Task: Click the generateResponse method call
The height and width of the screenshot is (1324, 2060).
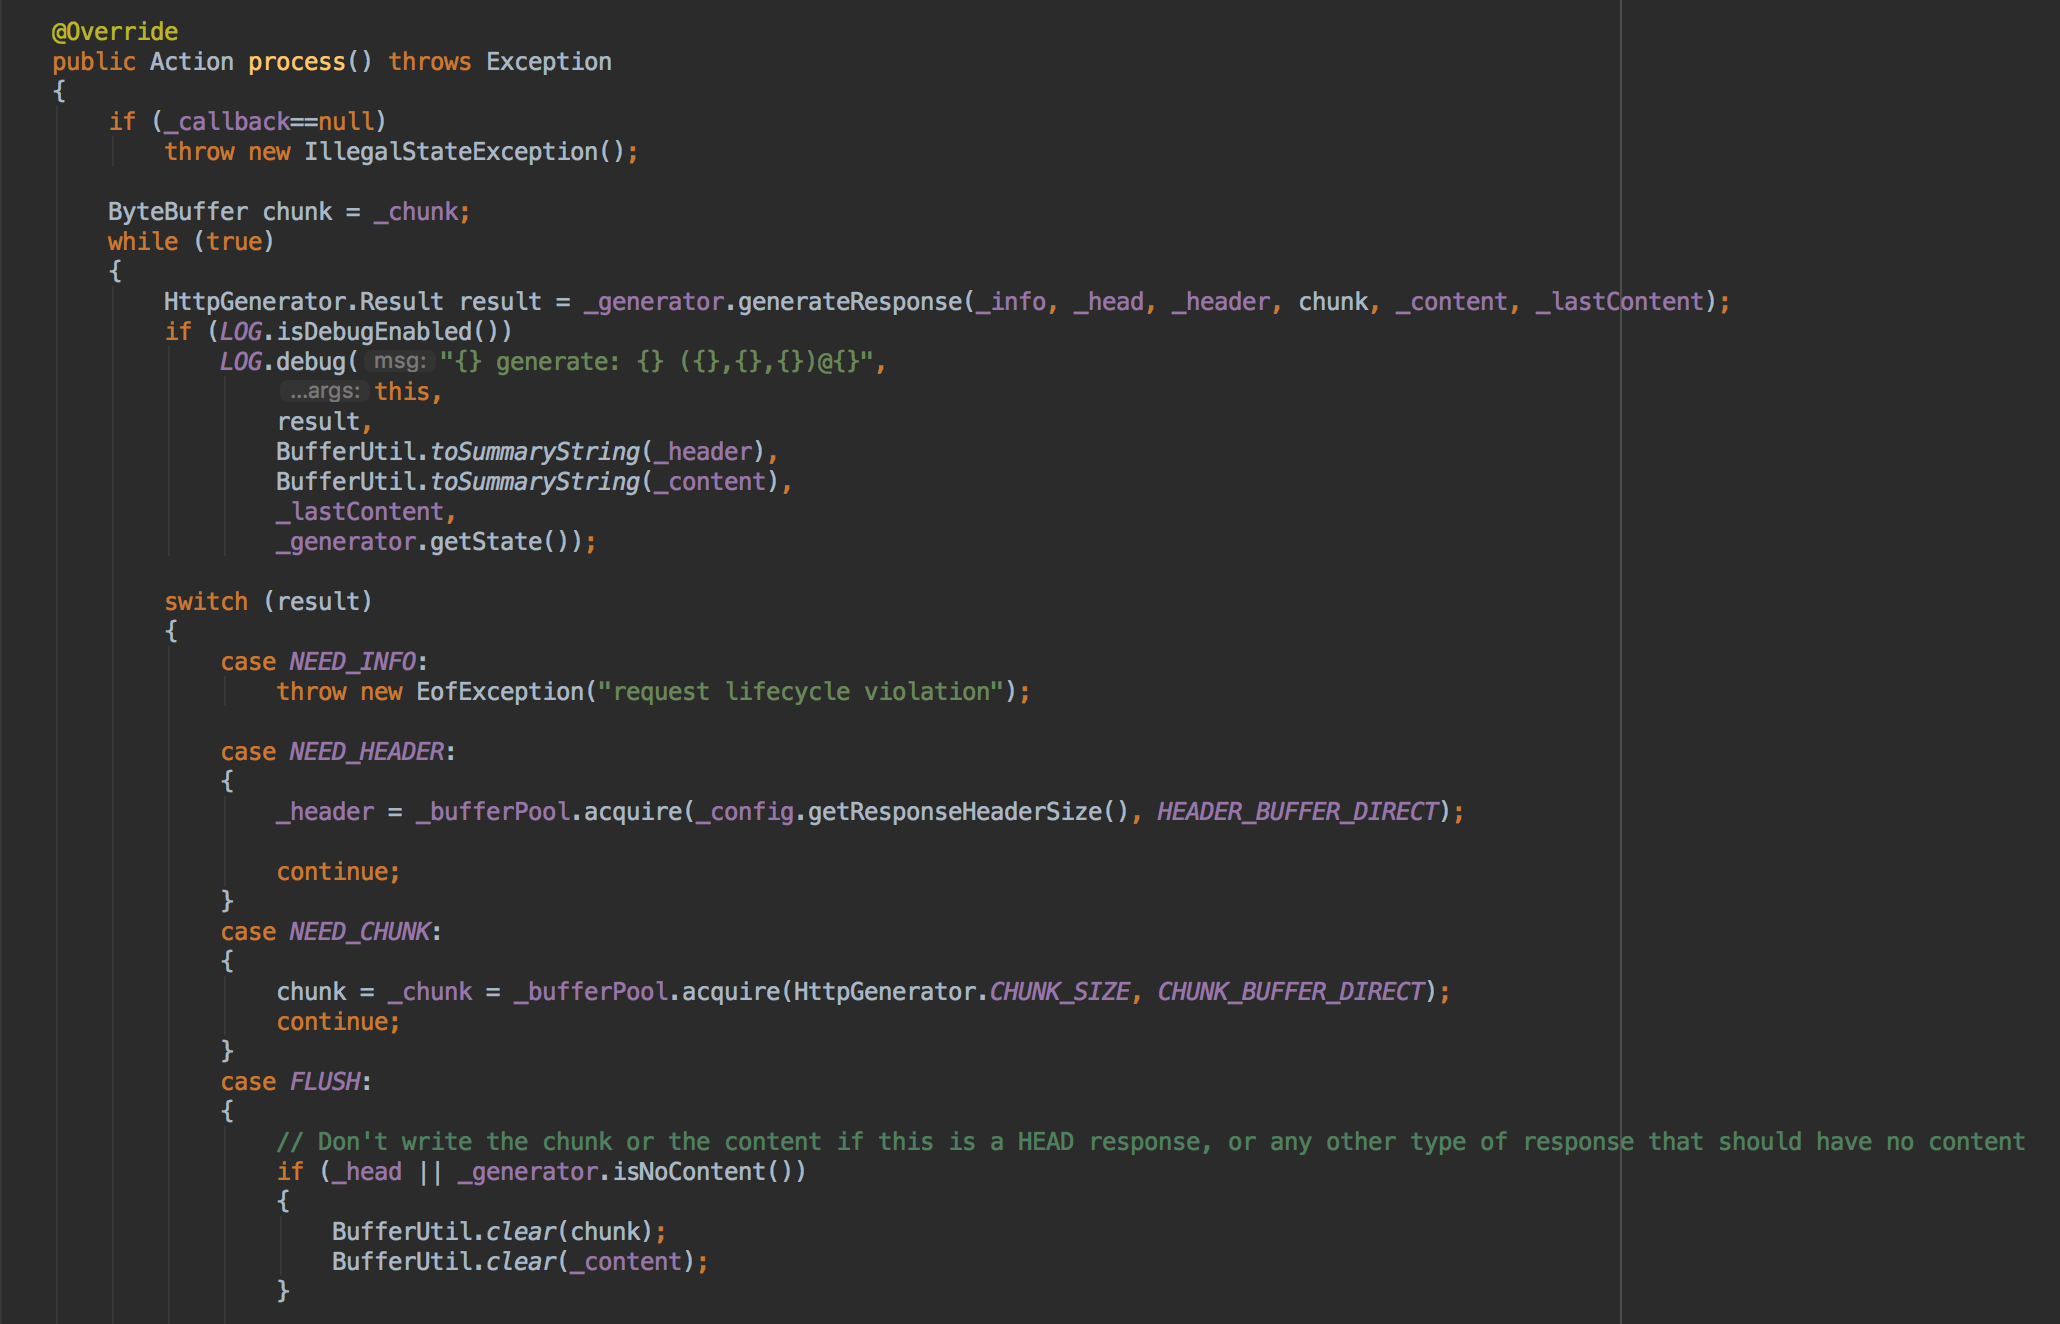Action: click(x=850, y=302)
